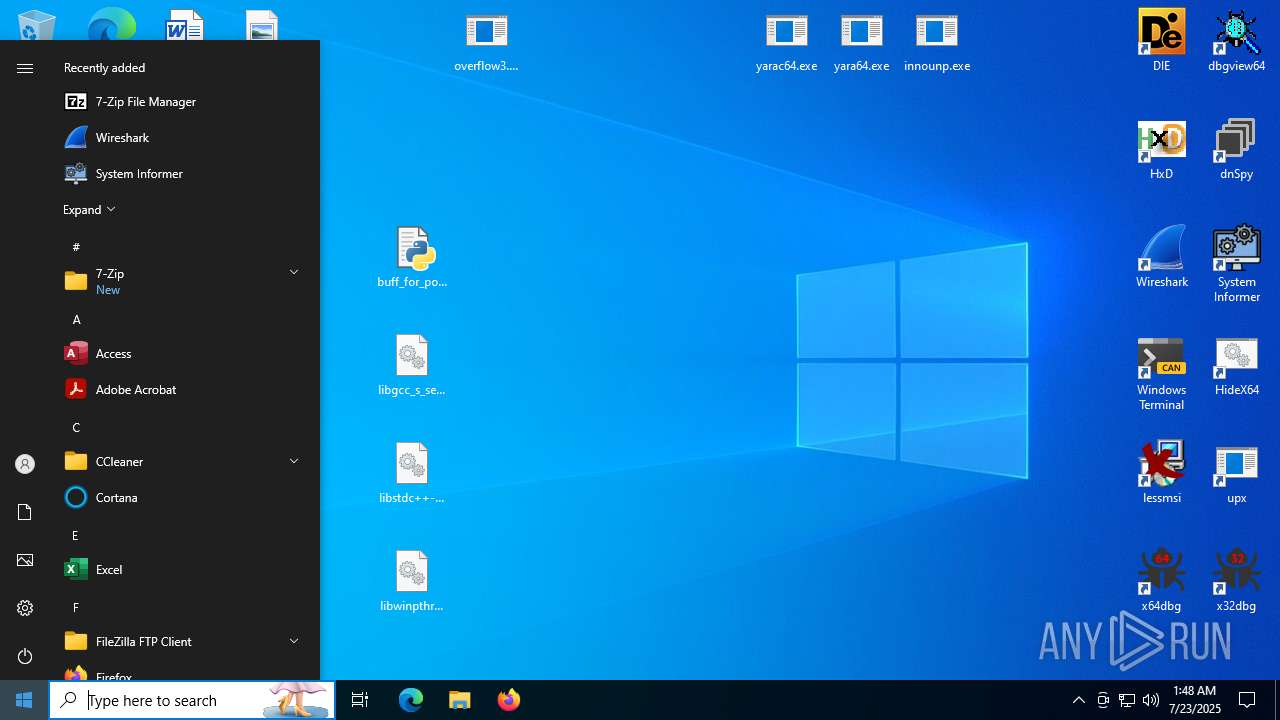
Task: Launch Wireshark from the Start menu list
Action: coord(184,137)
